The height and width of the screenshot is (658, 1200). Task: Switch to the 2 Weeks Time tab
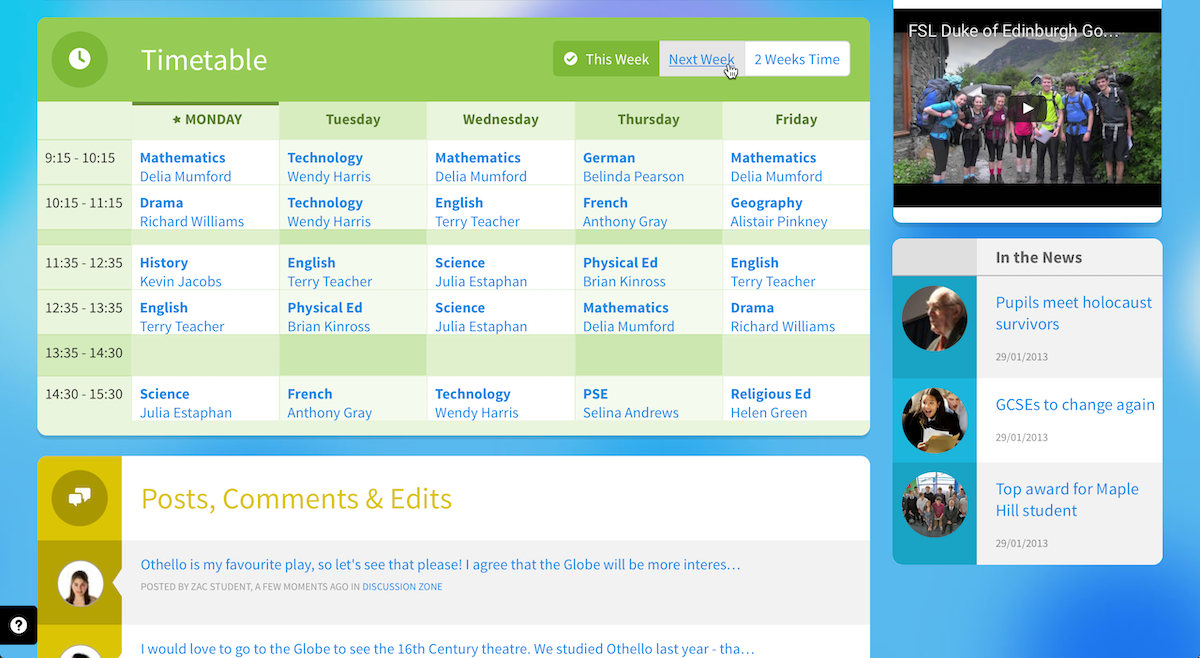(797, 59)
